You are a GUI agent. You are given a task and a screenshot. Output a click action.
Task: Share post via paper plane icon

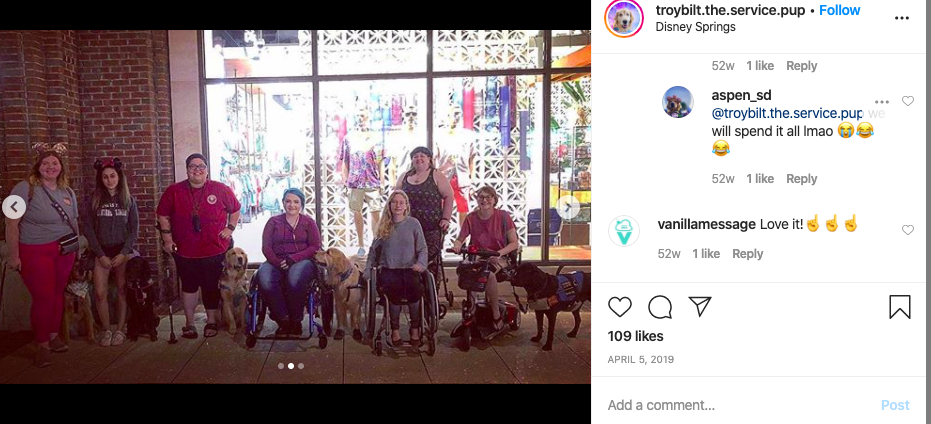700,306
